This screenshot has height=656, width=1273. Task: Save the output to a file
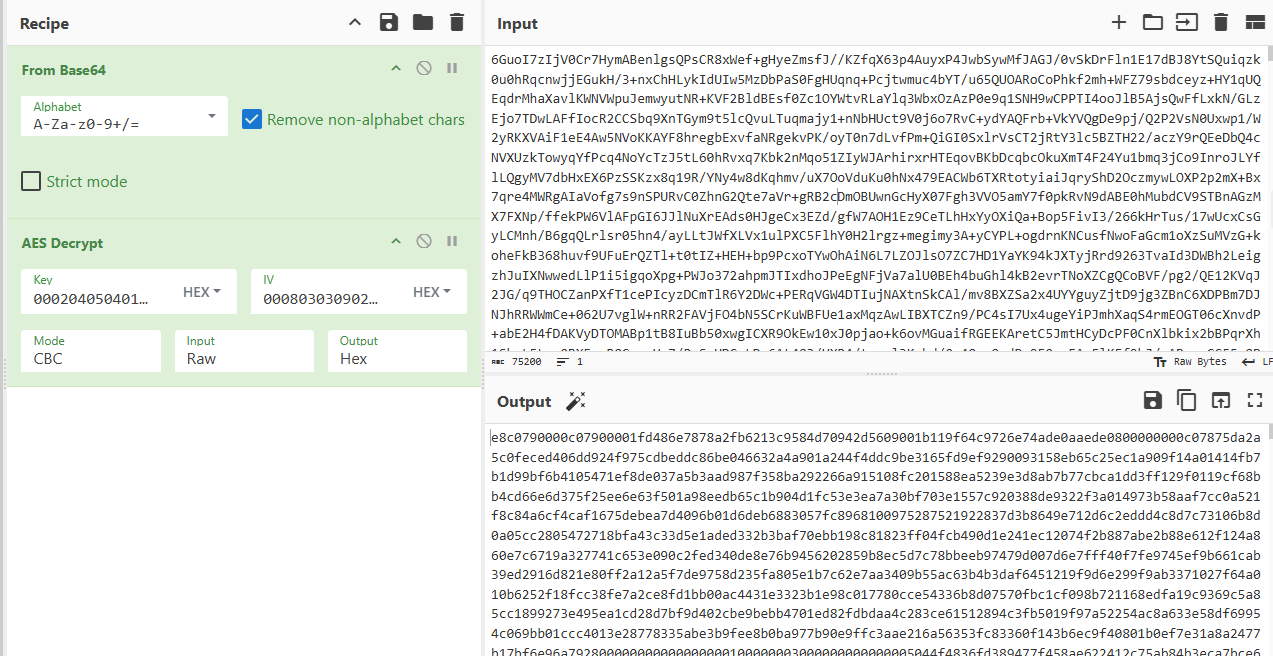(1153, 400)
